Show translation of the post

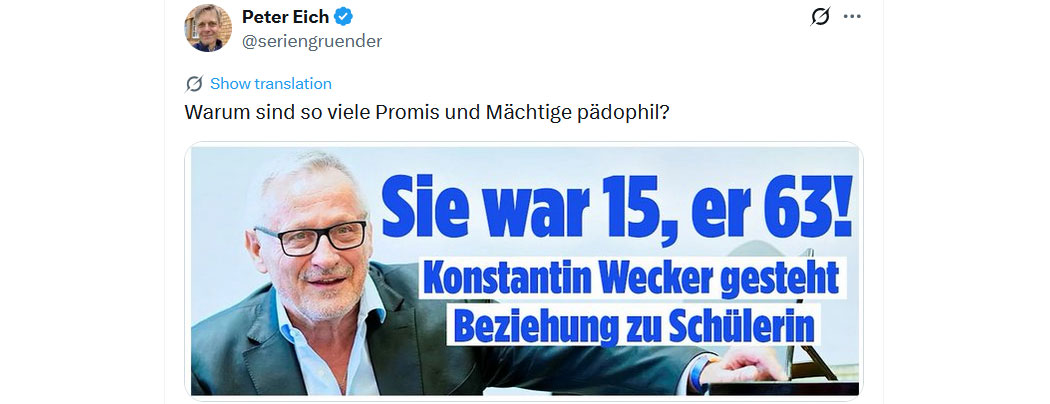pos(271,84)
